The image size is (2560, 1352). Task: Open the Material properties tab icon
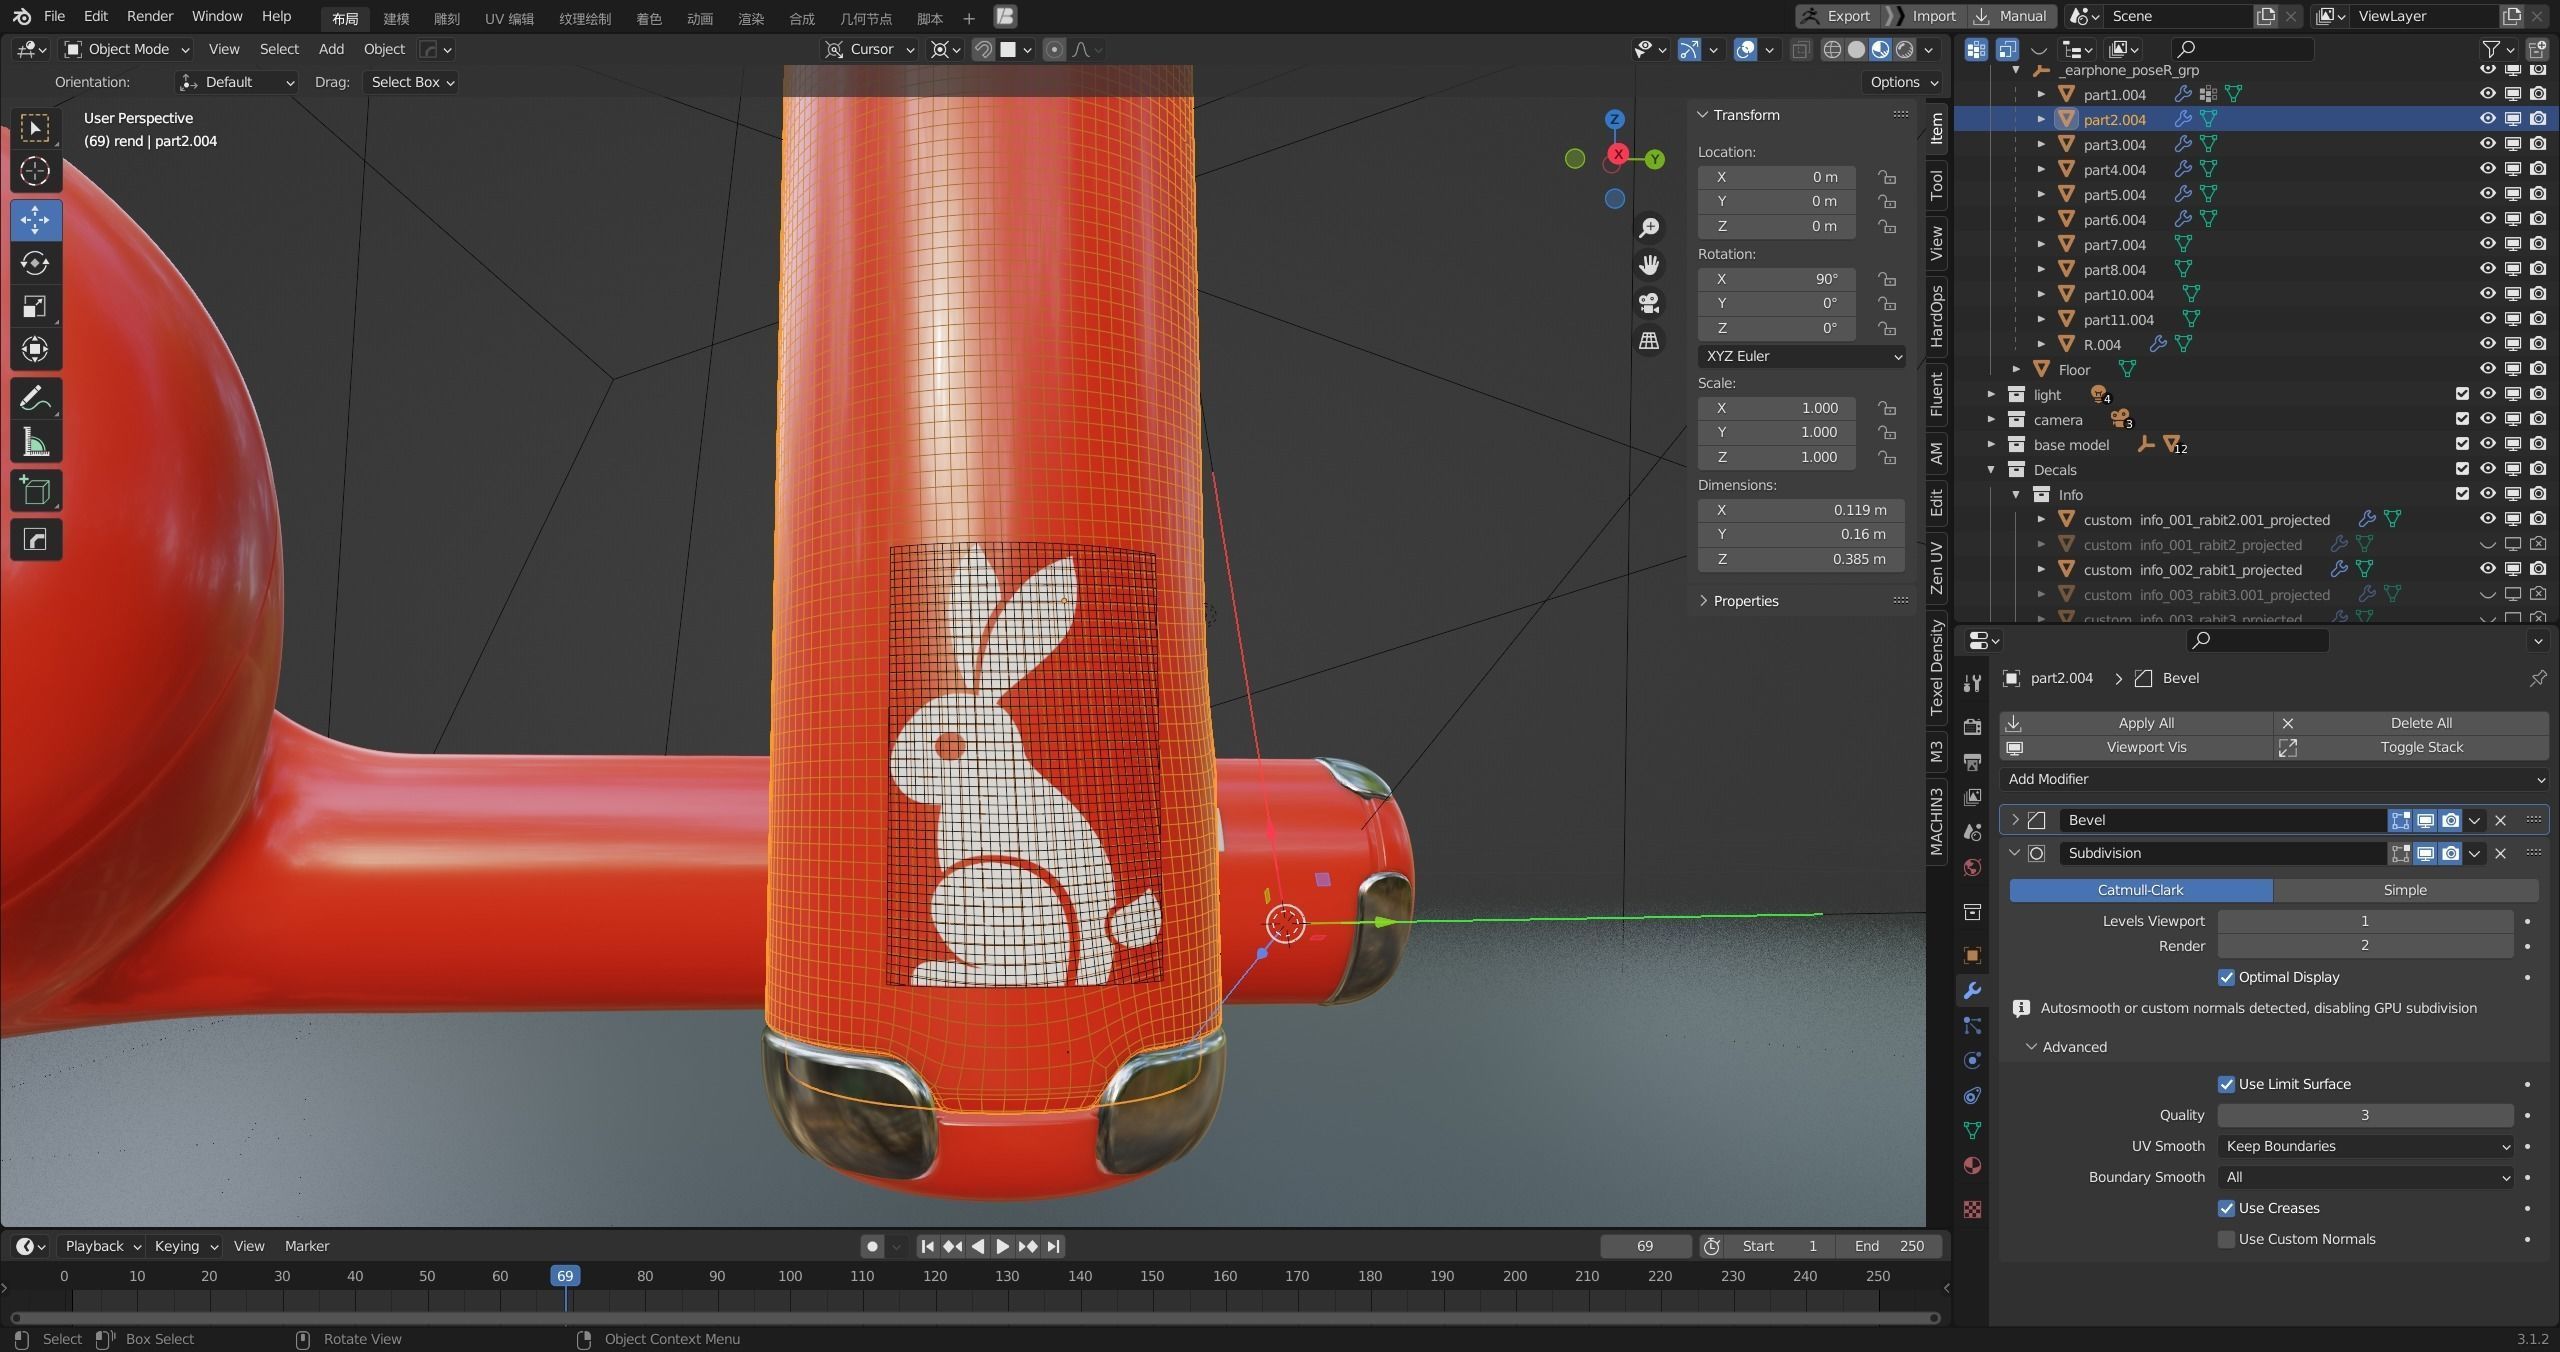point(1972,1165)
